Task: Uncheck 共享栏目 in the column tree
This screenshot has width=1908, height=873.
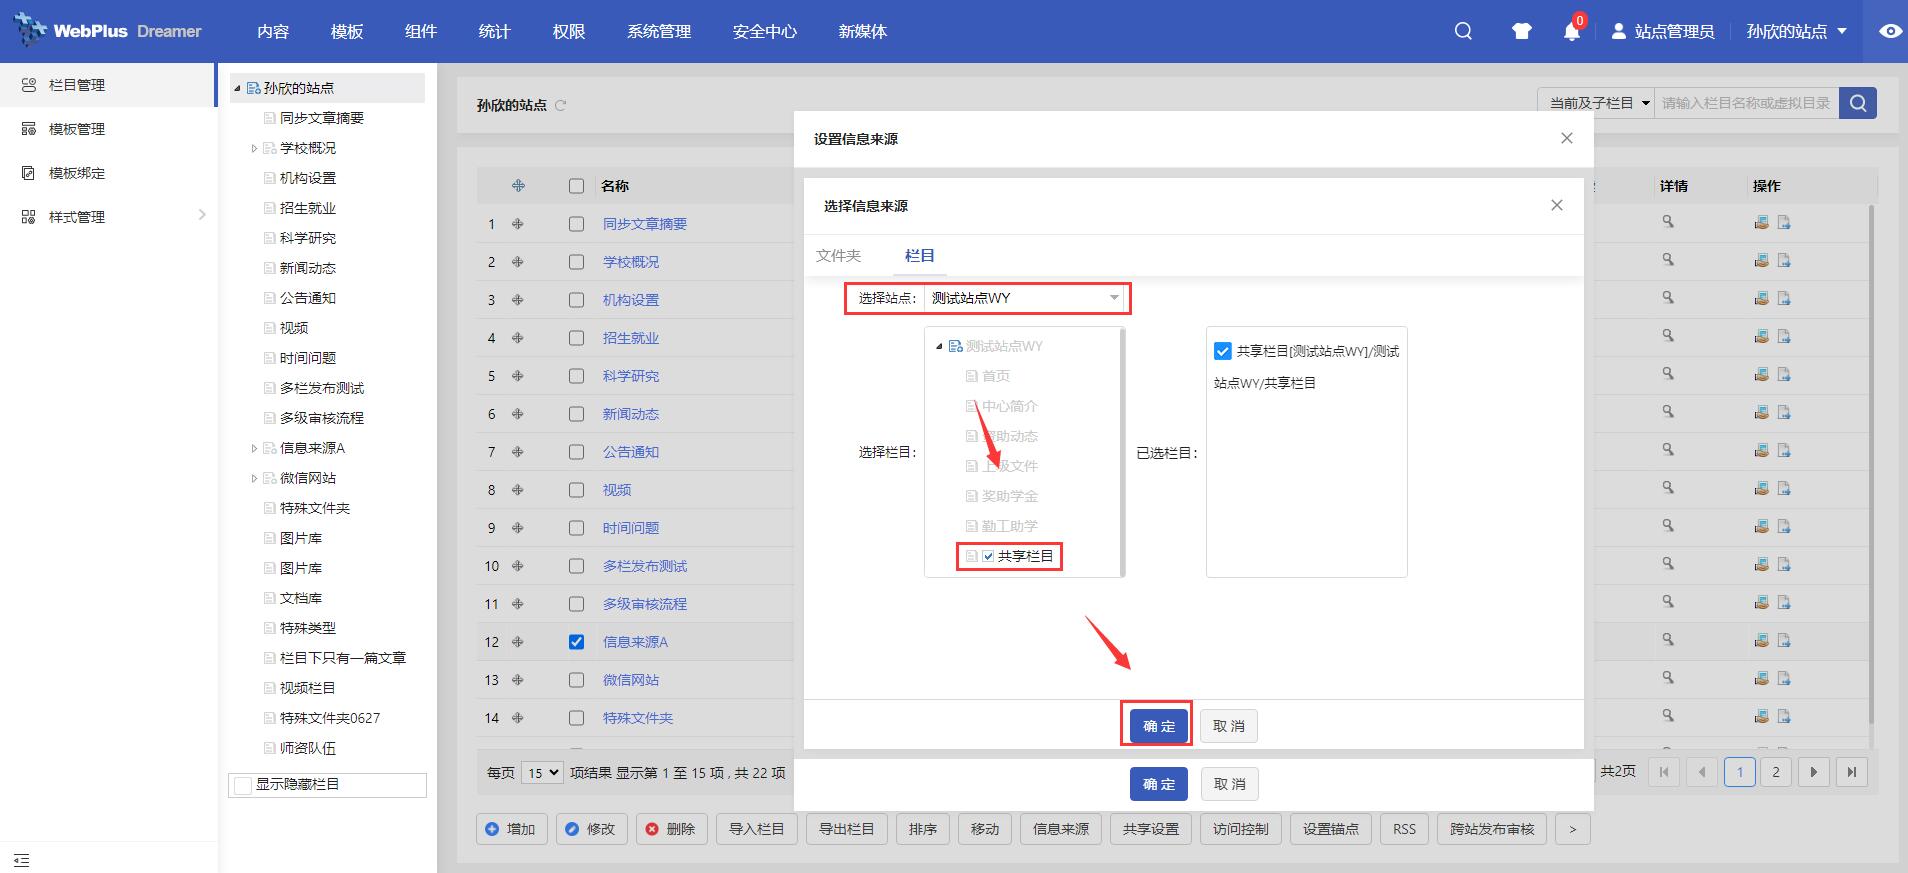Action: [x=988, y=556]
